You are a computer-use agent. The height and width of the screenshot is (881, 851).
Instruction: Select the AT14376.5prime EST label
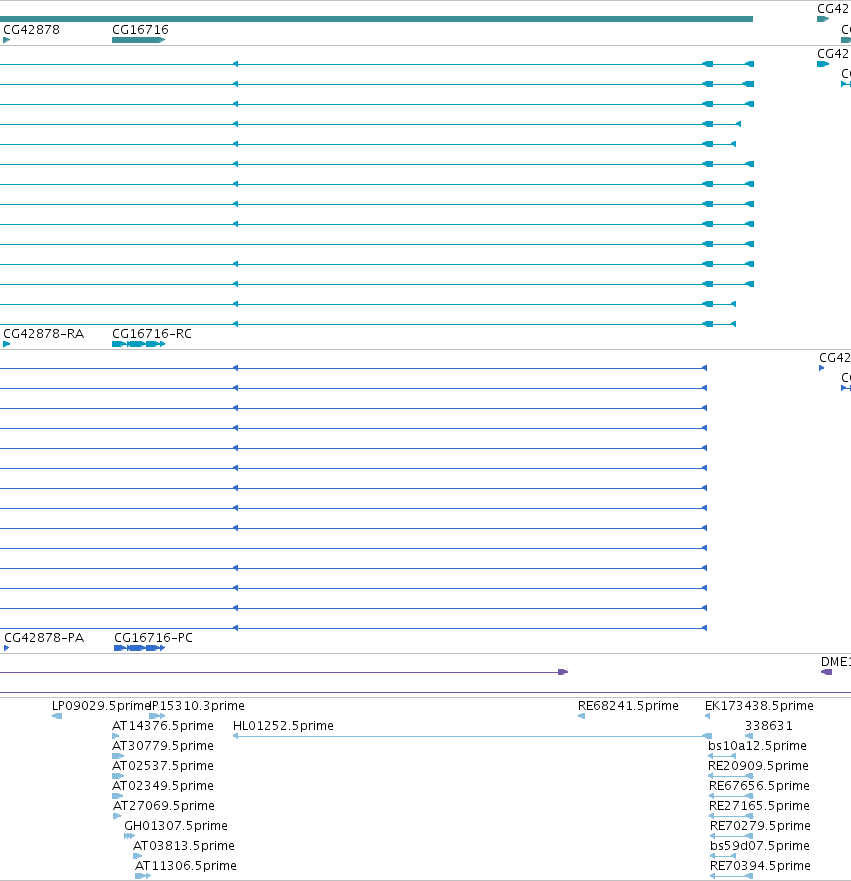tap(163, 726)
